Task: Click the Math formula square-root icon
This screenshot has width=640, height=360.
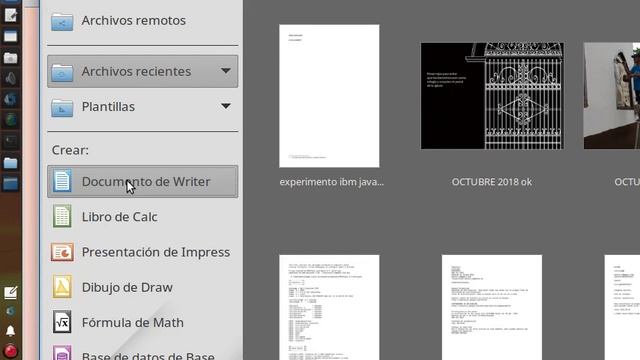Action: coord(62,322)
